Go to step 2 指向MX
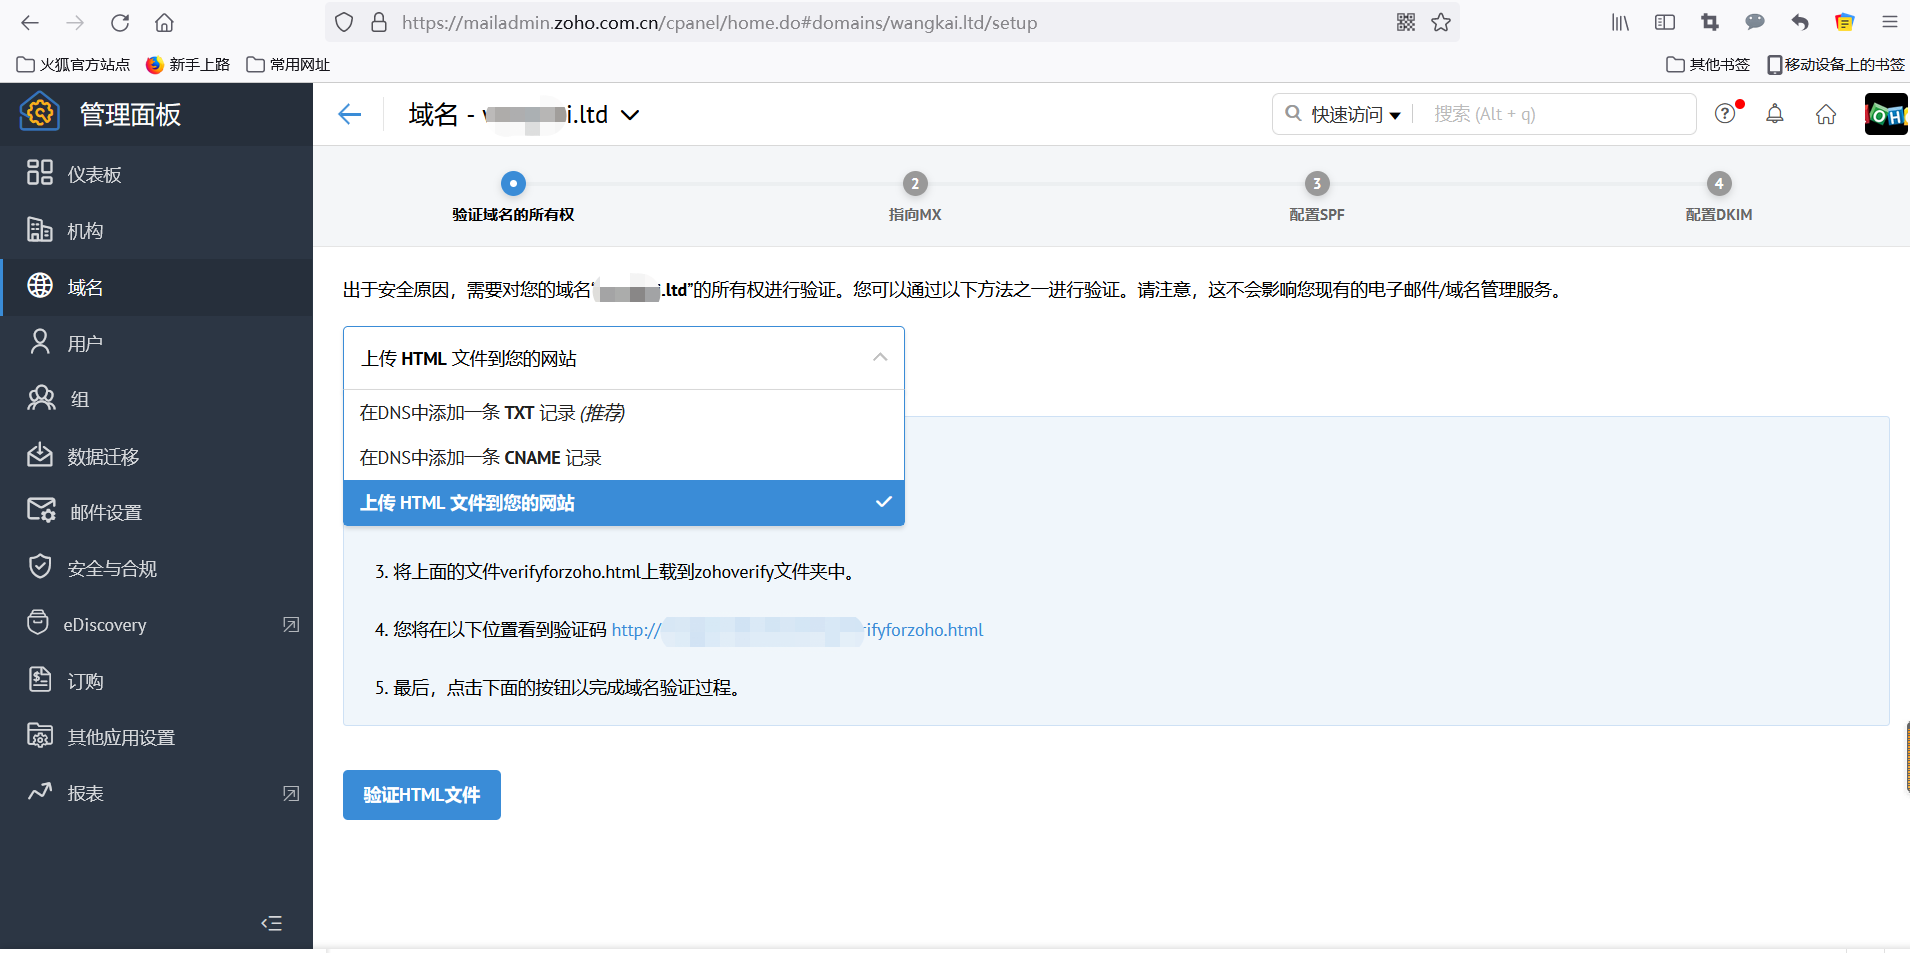 915,196
